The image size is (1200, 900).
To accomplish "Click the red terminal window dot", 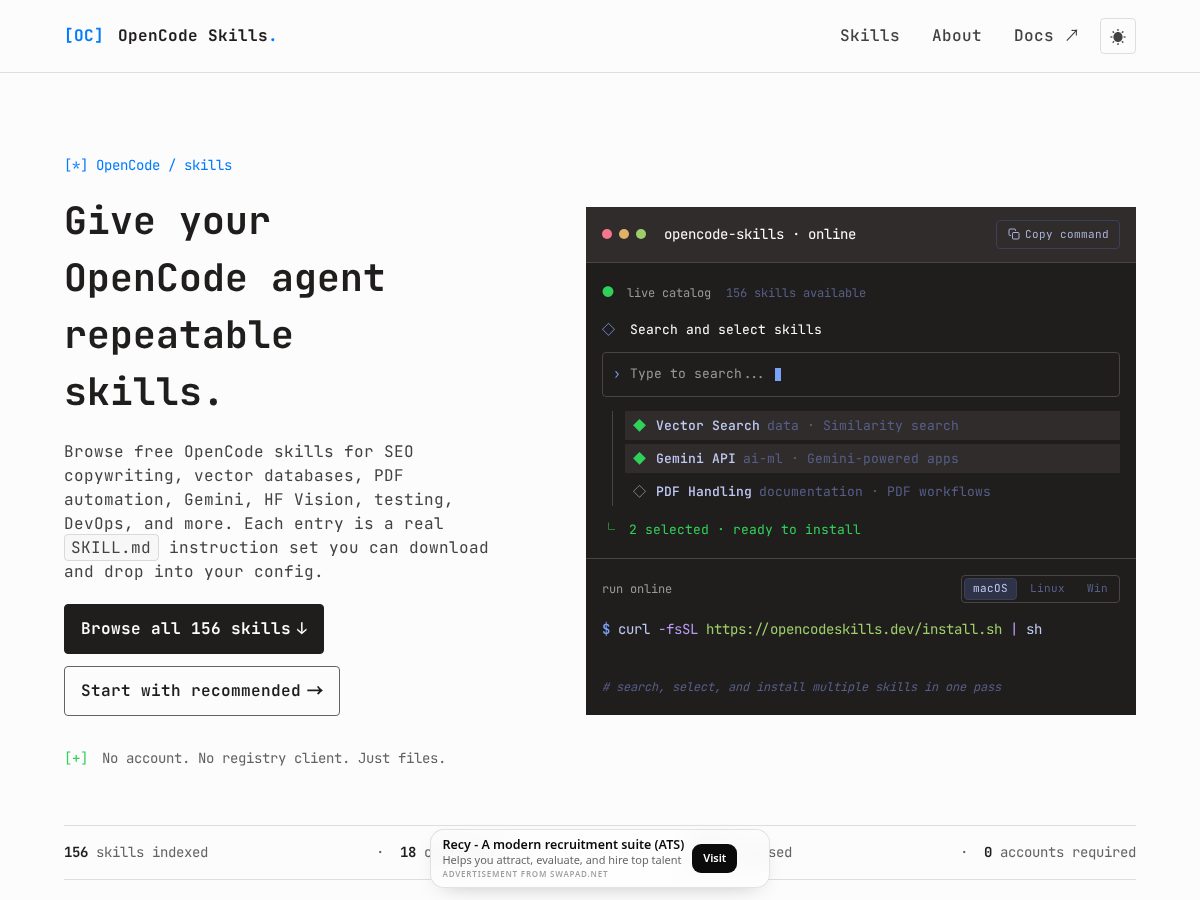I will tap(607, 234).
